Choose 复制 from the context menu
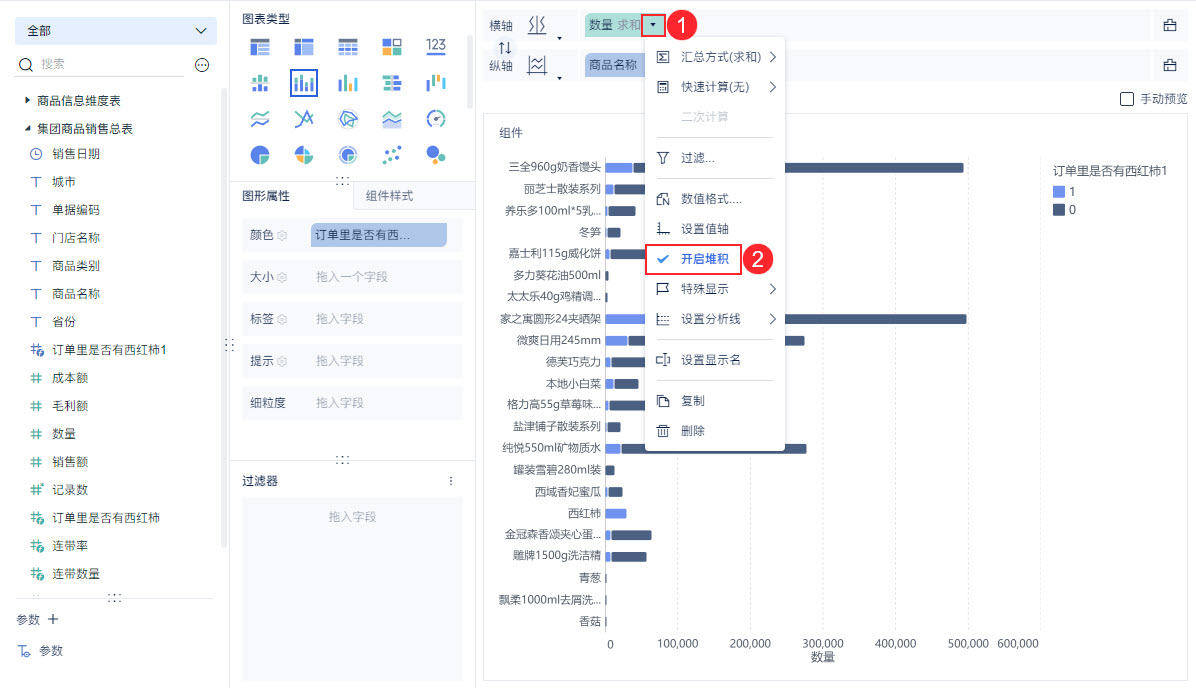This screenshot has width=1196, height=688. point(715,401)
